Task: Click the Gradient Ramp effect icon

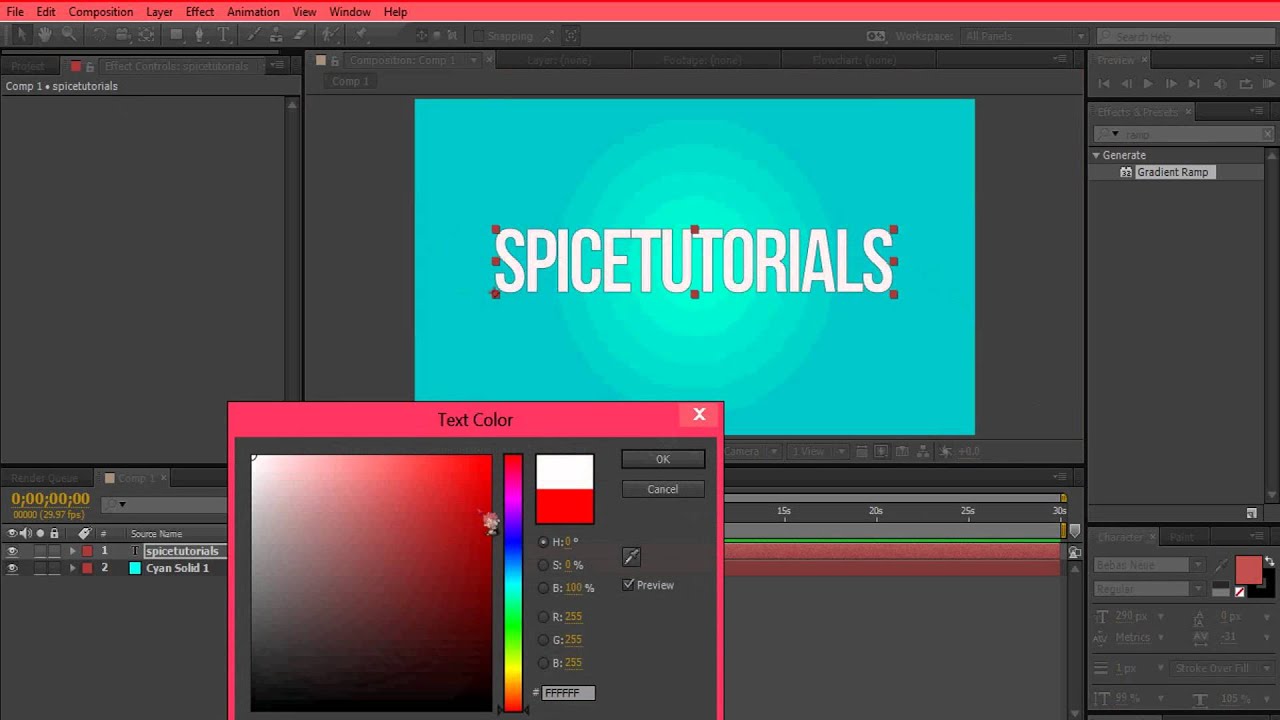Action: coord(1126,172)
